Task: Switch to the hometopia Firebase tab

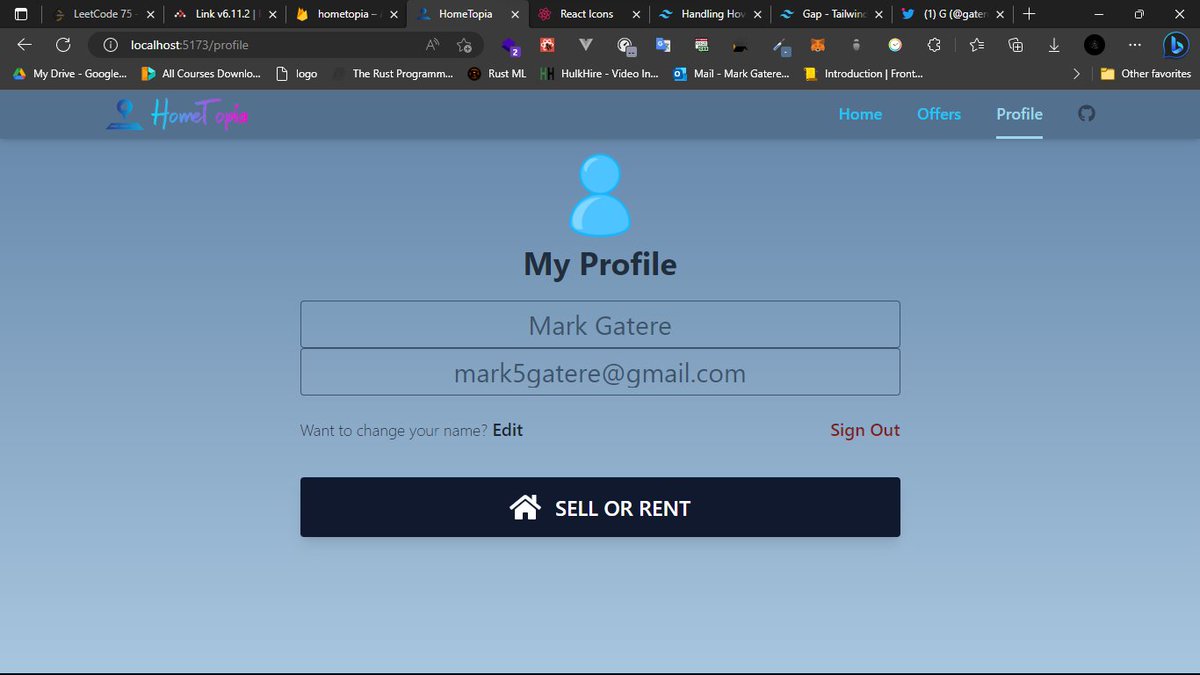Action: point(347,14)
